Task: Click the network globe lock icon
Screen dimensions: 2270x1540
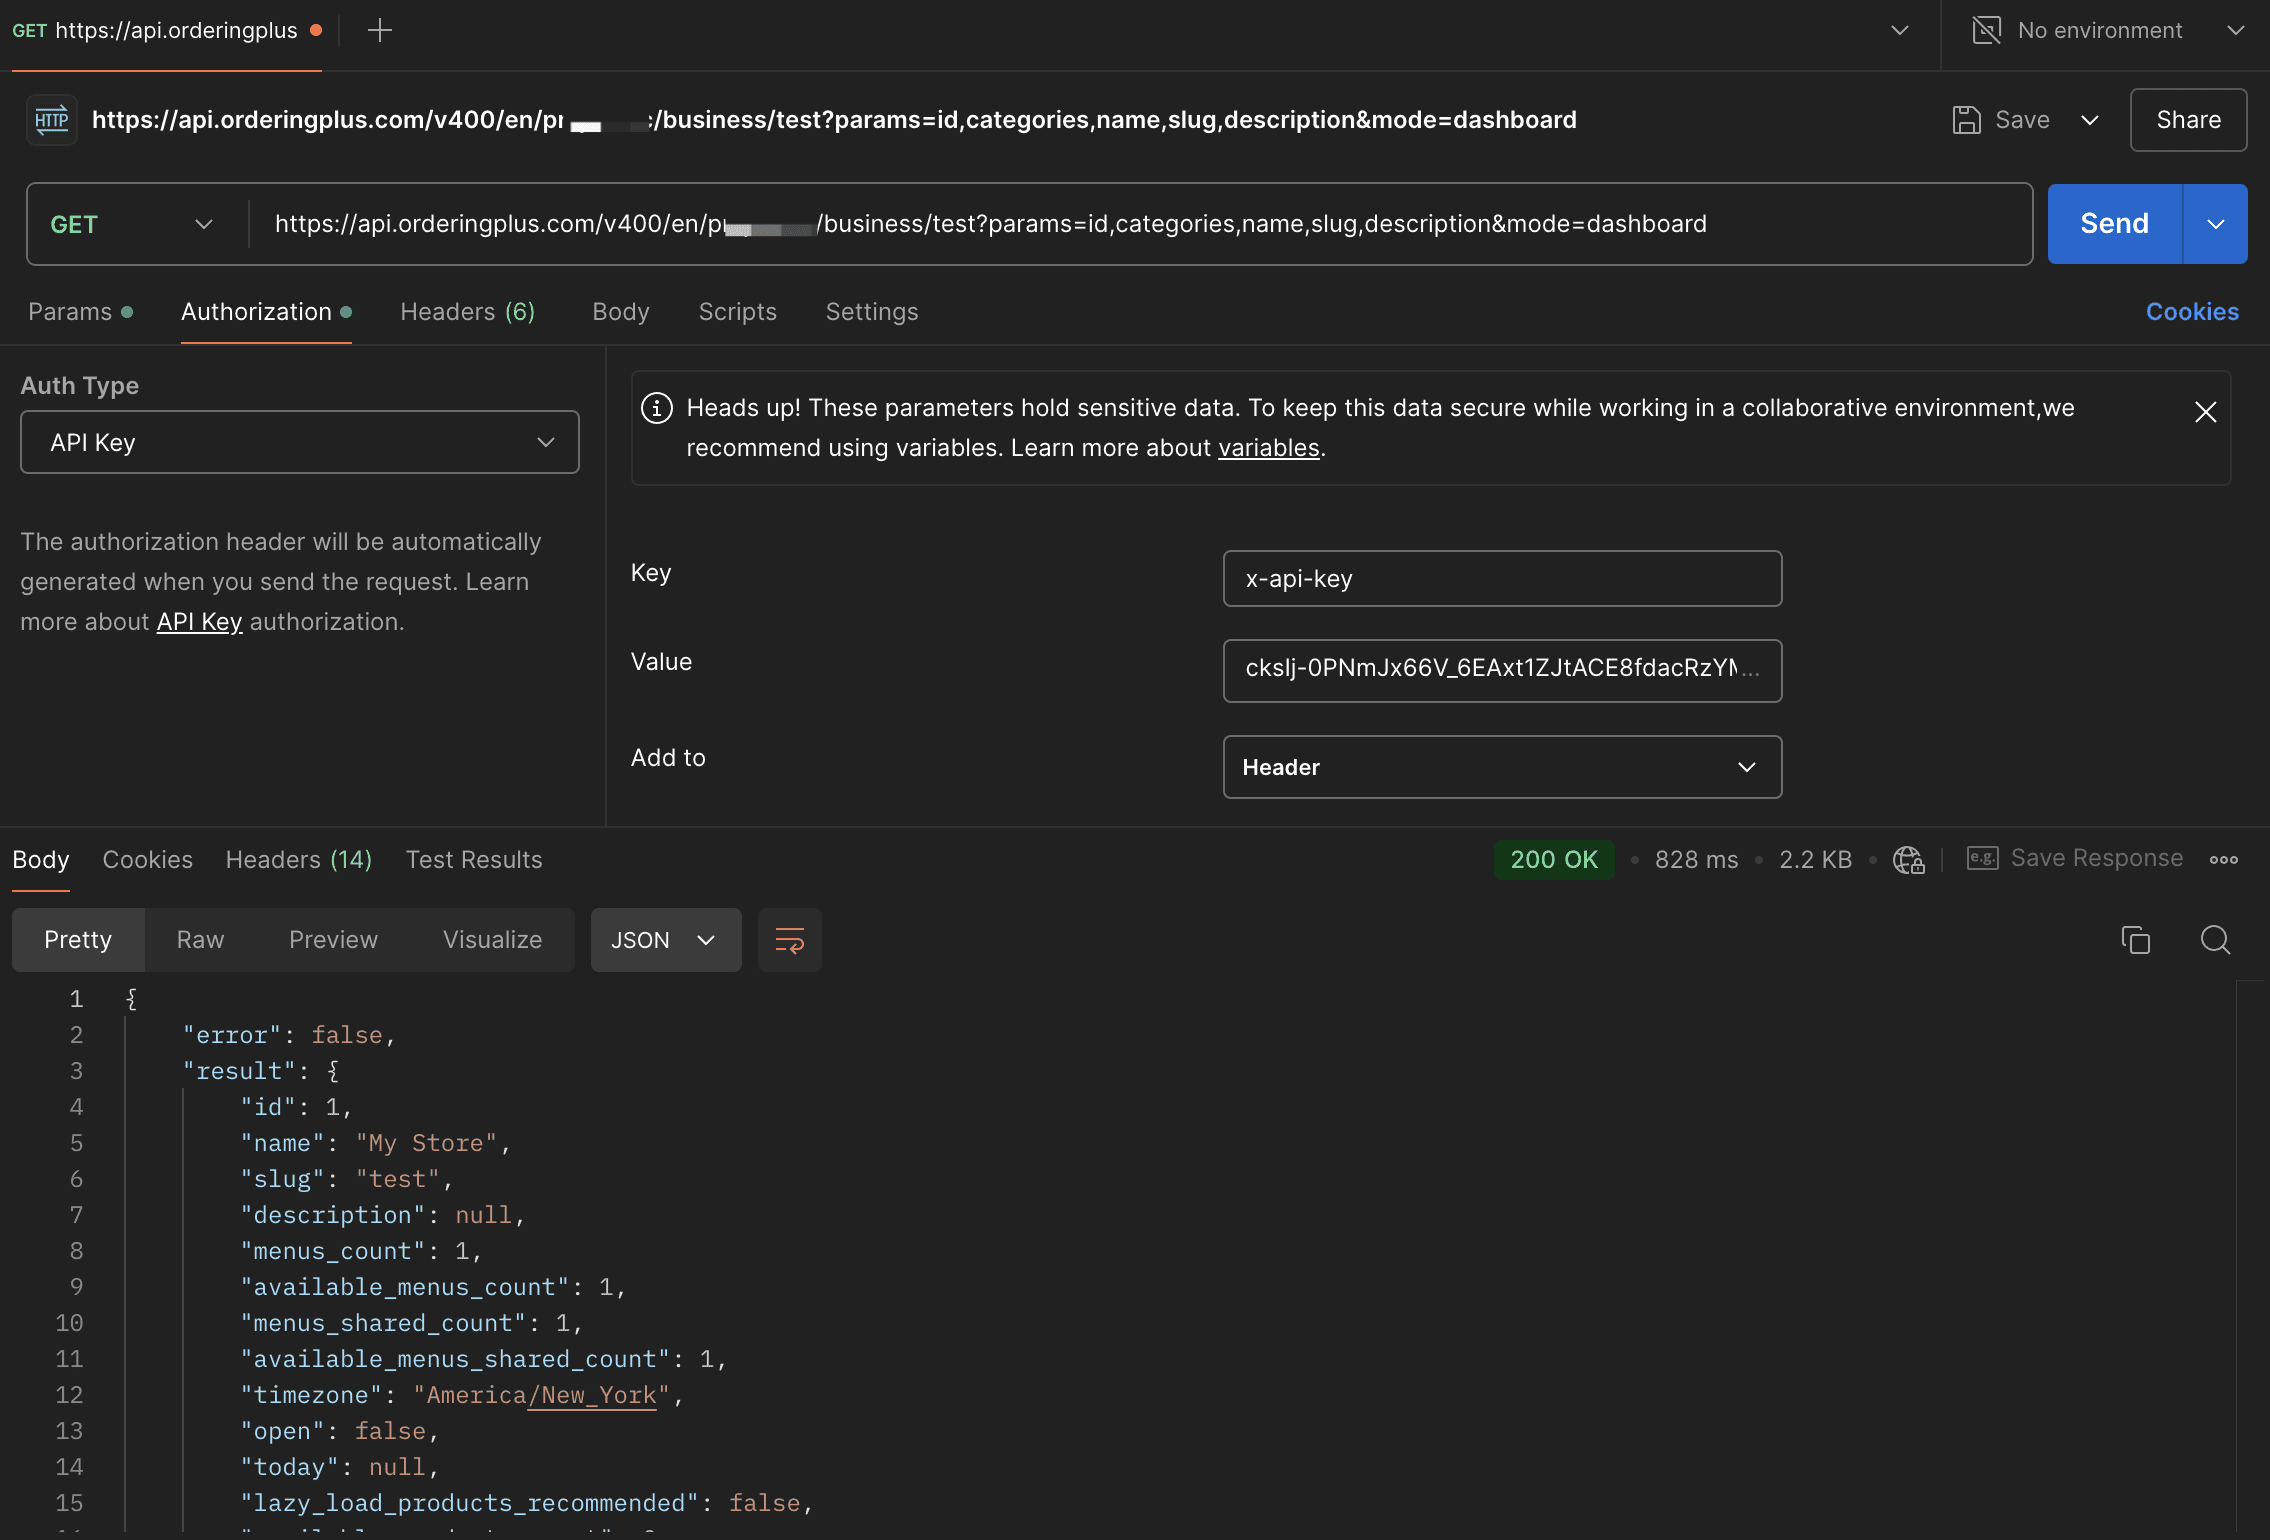Action: pos(1909,860)
